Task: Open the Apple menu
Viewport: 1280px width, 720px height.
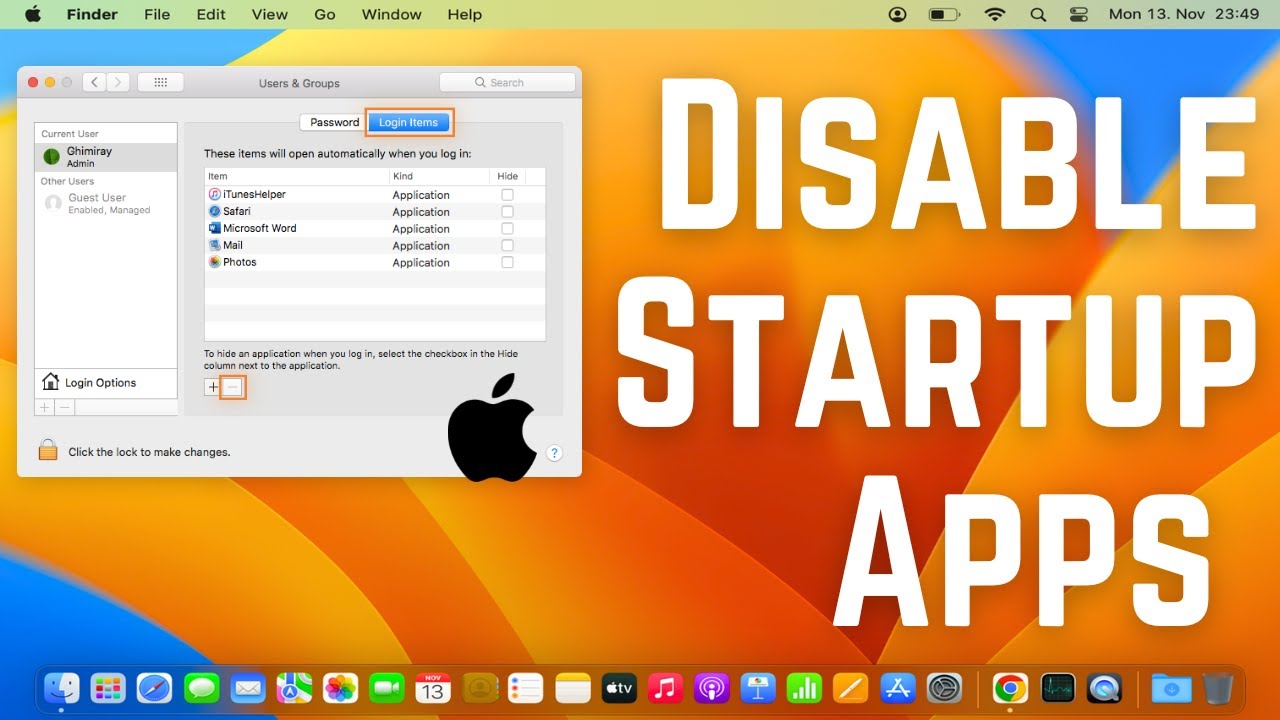Action: pos(33,14)
